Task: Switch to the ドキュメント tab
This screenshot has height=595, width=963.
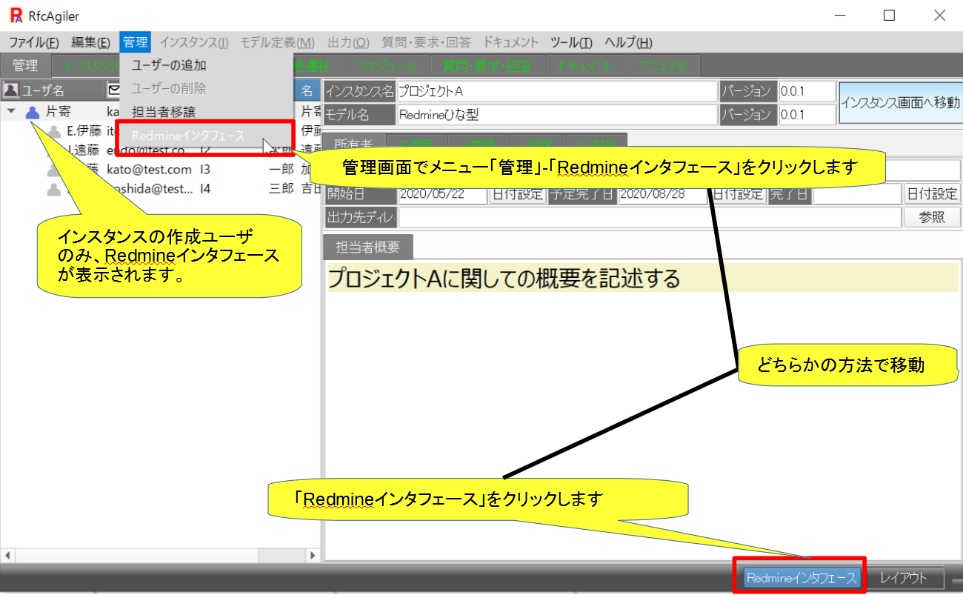Action: click(584, 66)
